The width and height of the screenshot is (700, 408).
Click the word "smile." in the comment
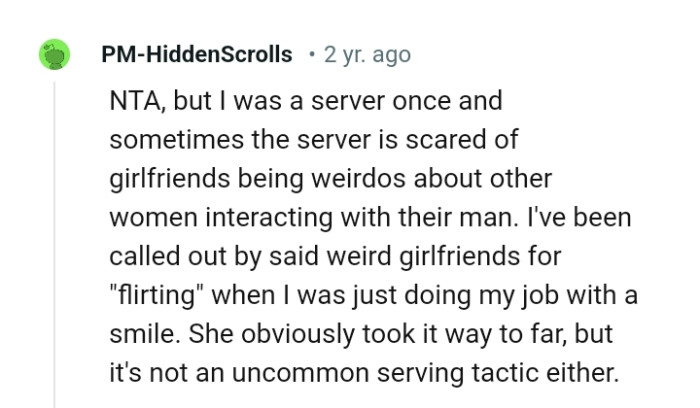click(x=145, y=334)
